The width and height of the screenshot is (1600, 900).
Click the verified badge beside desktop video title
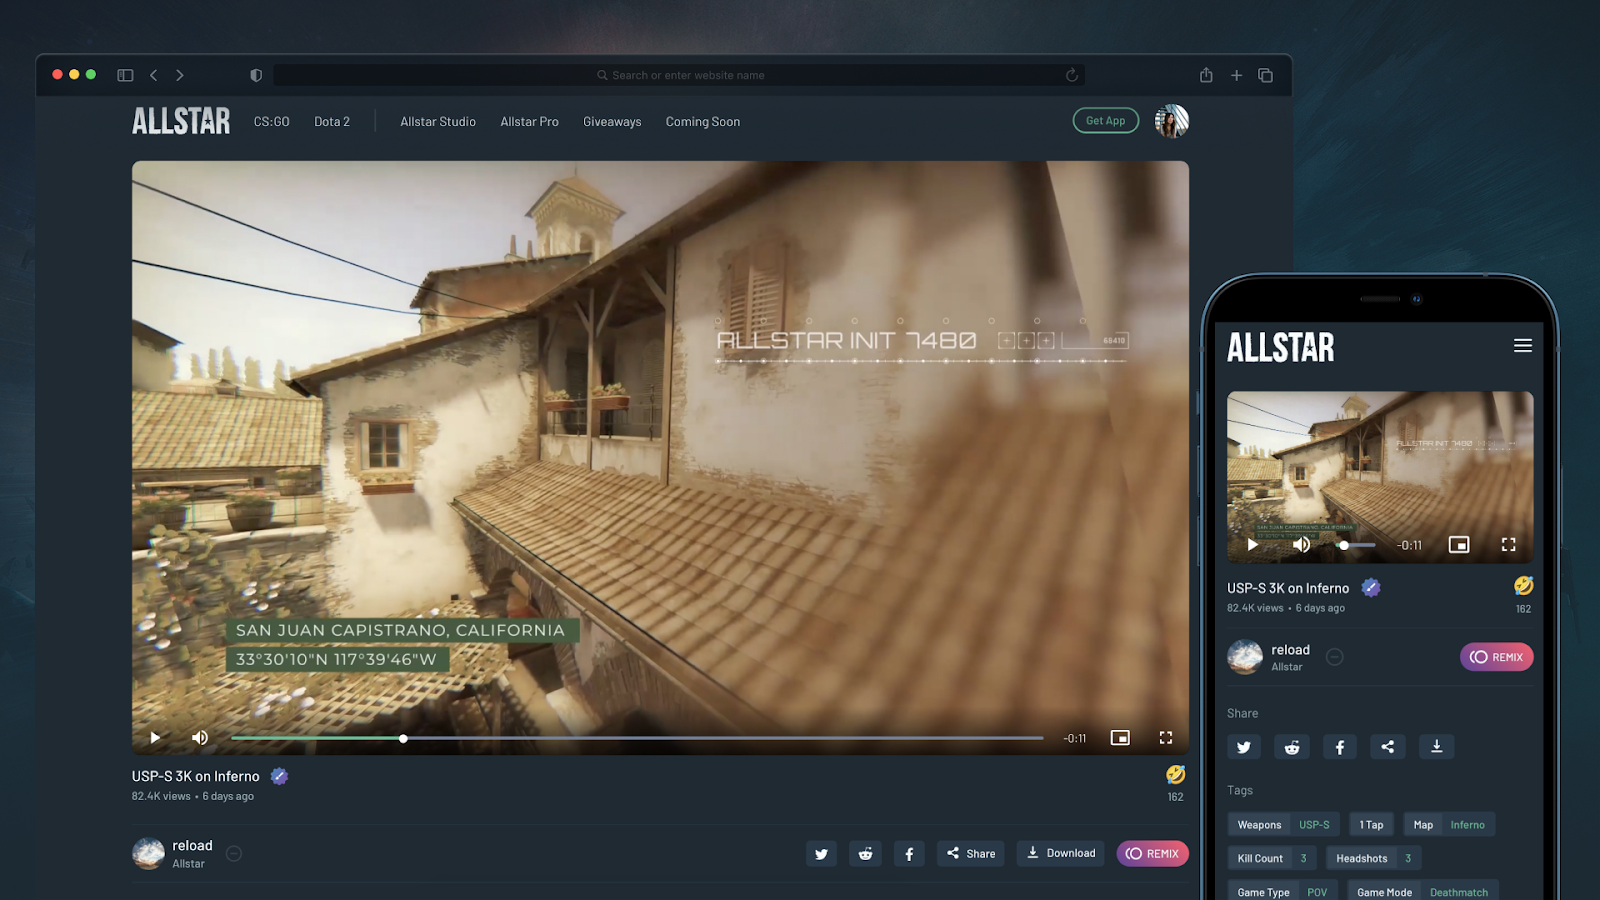tap(280, 776)
